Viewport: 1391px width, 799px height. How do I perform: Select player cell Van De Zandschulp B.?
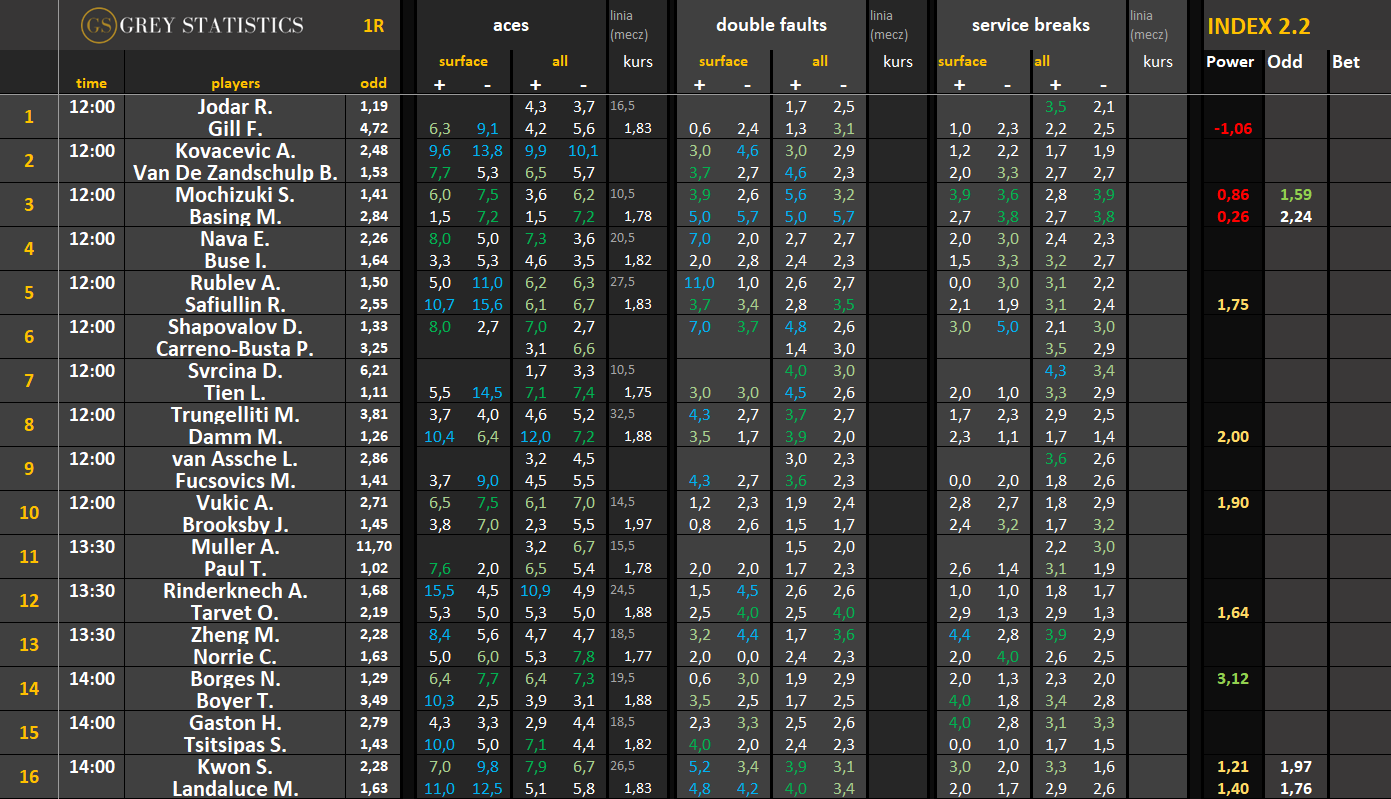(235, 172)
